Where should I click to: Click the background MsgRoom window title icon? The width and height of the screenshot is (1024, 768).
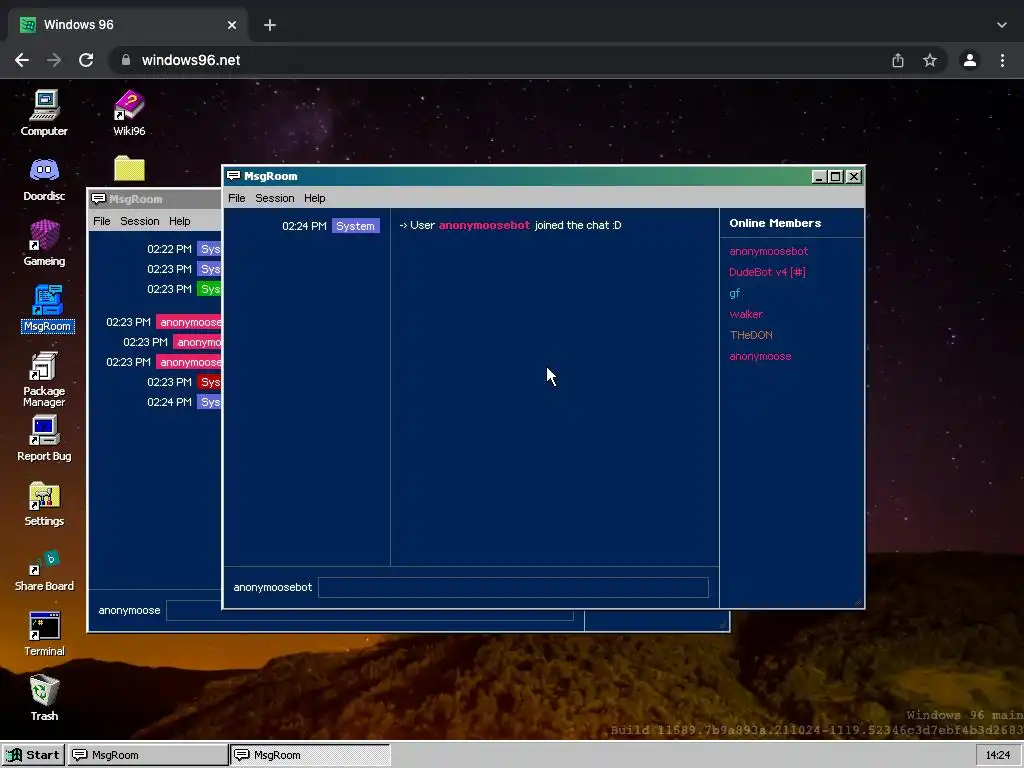[x=99, y=199]
